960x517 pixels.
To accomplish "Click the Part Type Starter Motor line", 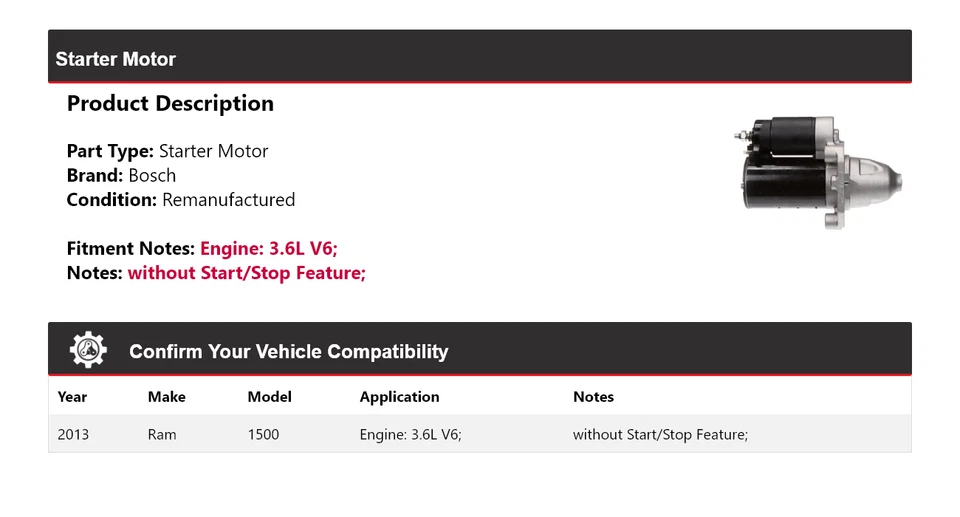I will (x=167, y=151).
